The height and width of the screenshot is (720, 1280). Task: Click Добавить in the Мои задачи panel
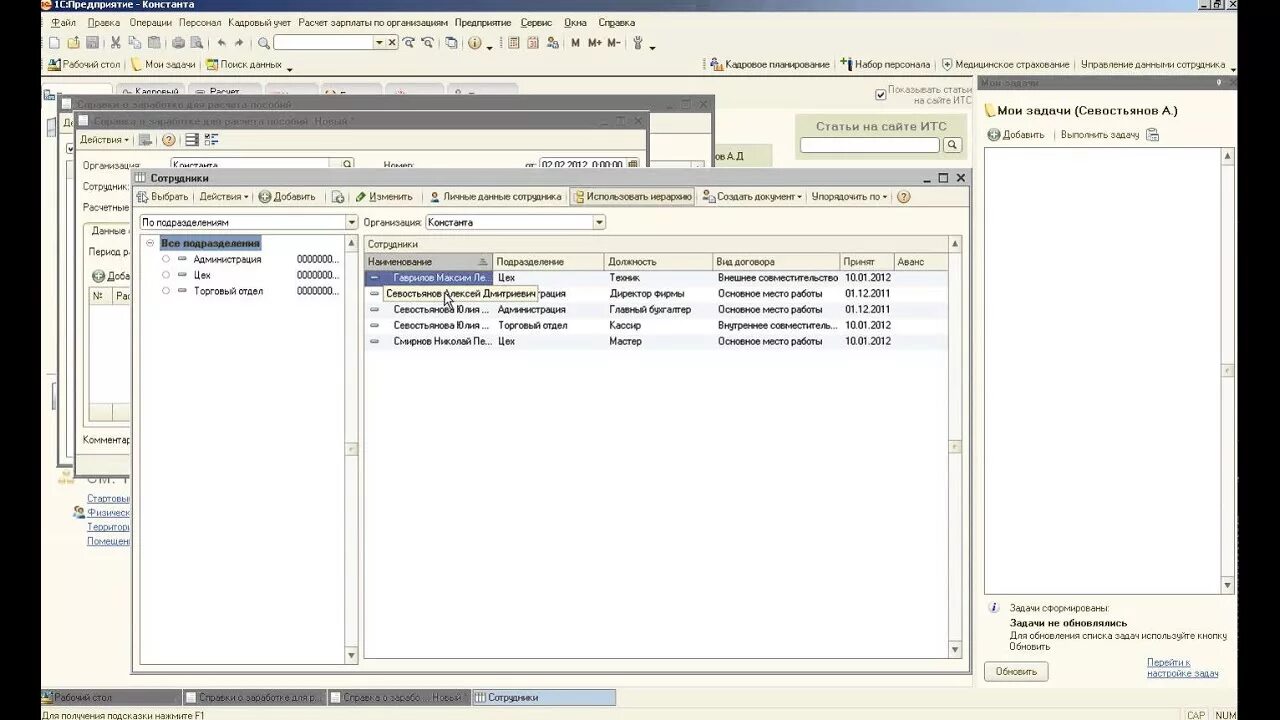click(1016, 134)
